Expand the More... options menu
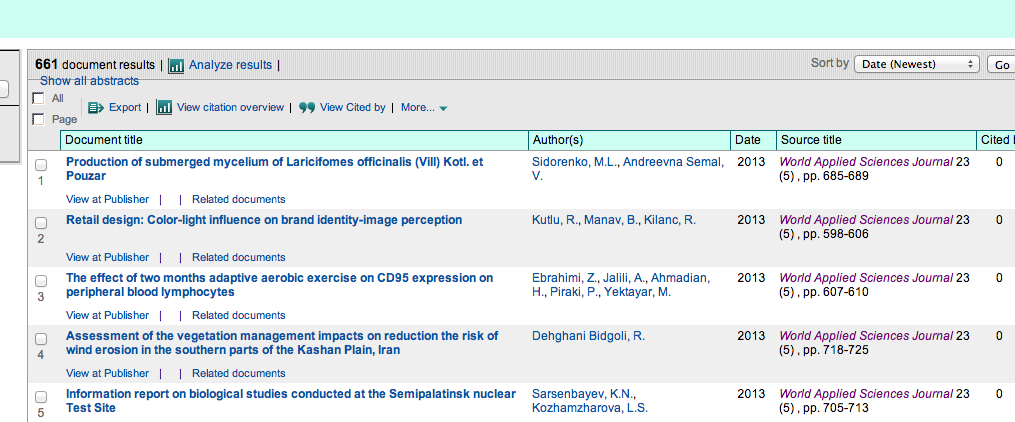The height and width of the screenshot is (422, 1015). point(424,108)
